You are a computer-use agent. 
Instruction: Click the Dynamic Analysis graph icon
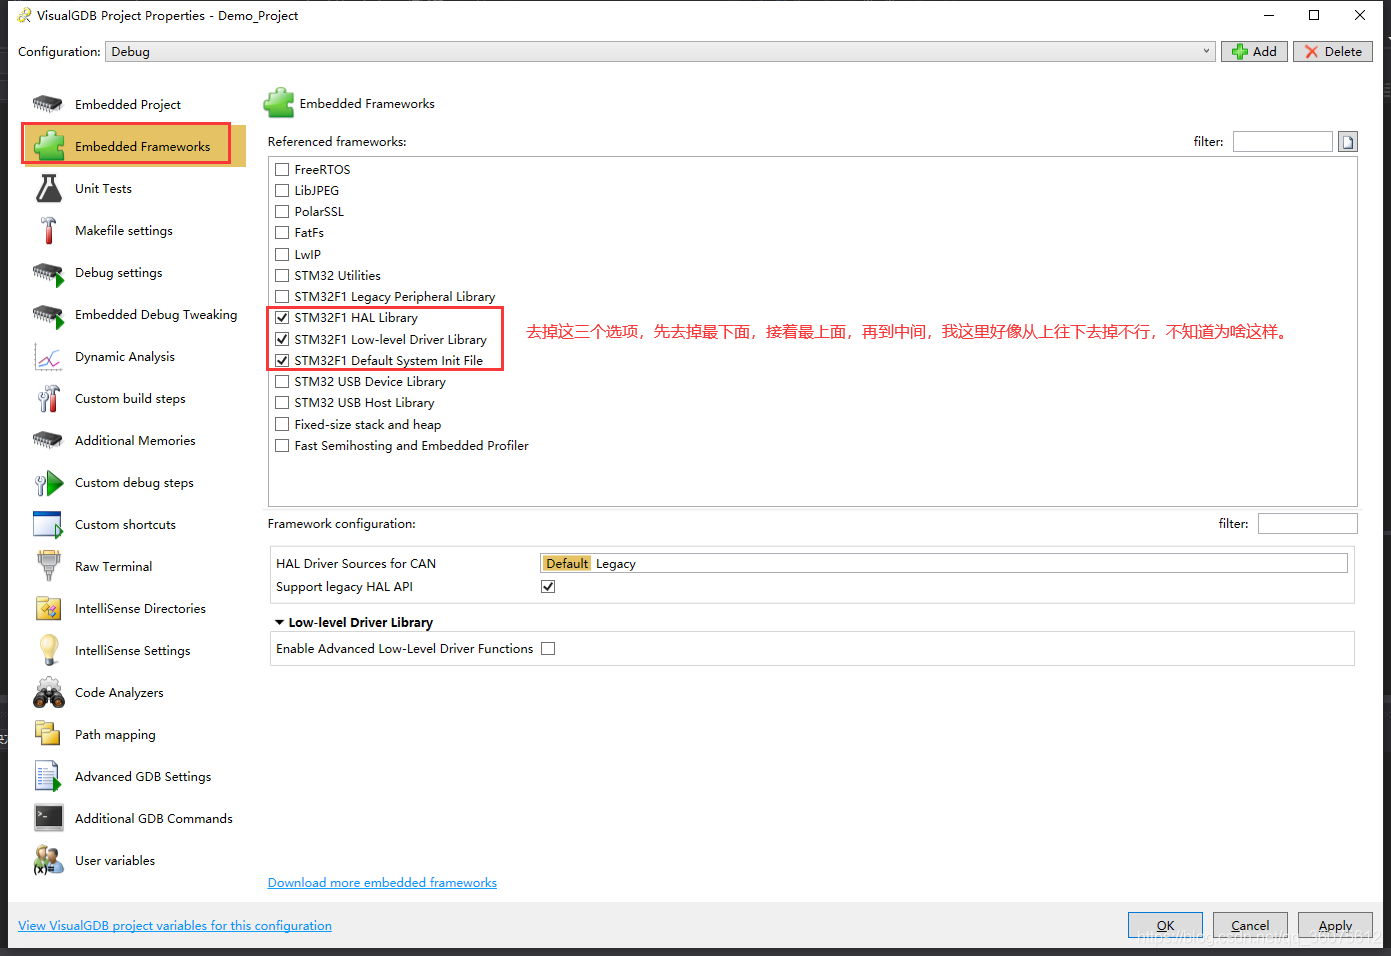click(48, 357)
